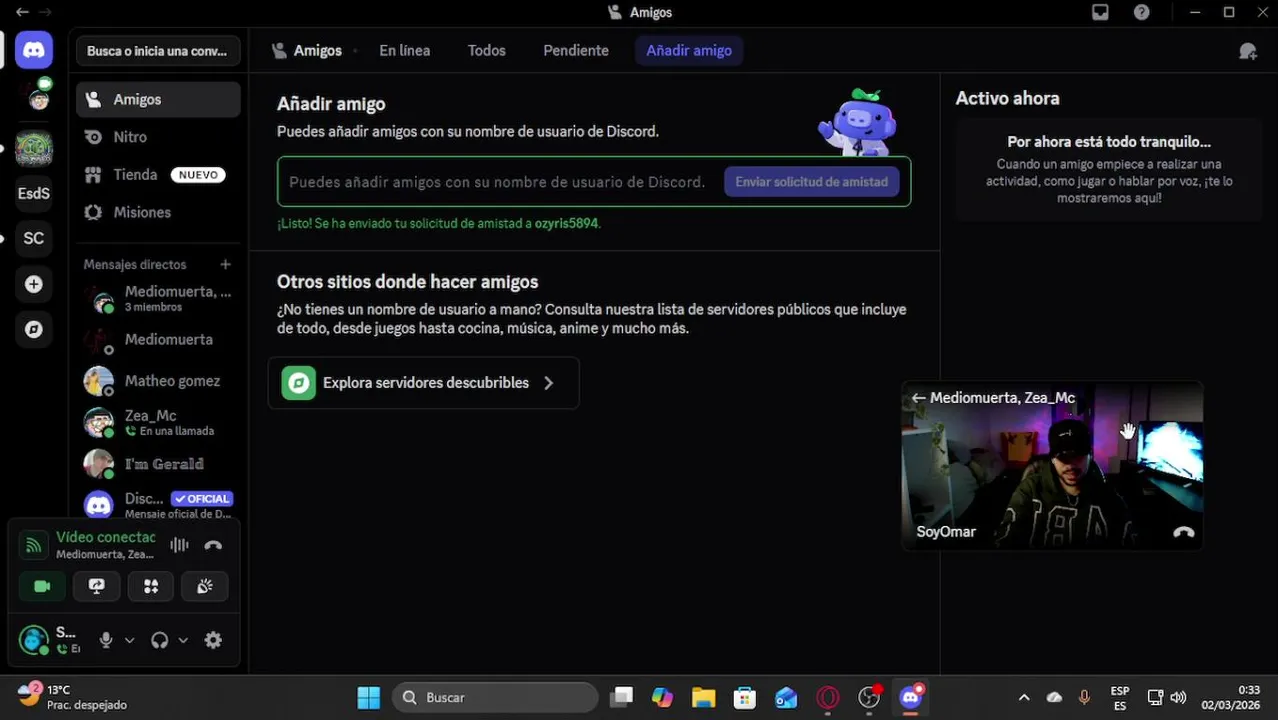
Task: Open Tienda shop page
Action: (158, 175)
